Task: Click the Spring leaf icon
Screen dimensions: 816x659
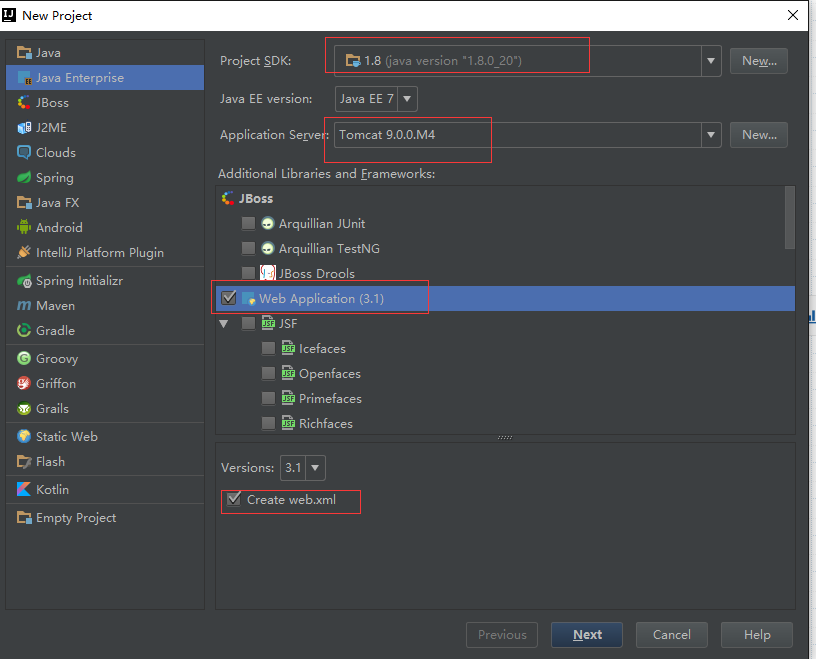Action: pyautogui.click(x=24, y=178)
